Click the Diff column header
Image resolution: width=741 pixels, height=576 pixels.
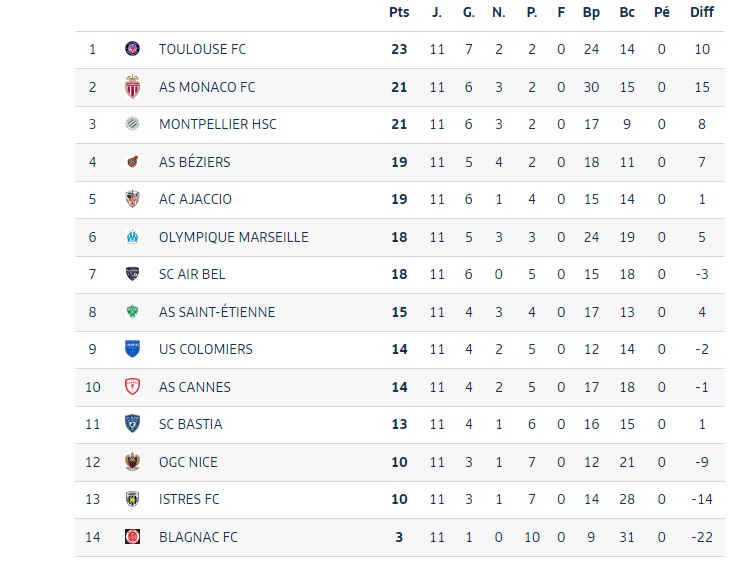click(702, 13)
